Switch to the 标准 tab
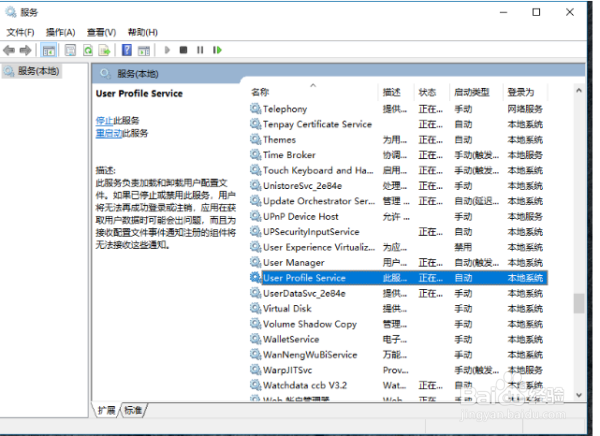This screenshot has width=600, height=436. 133,410
